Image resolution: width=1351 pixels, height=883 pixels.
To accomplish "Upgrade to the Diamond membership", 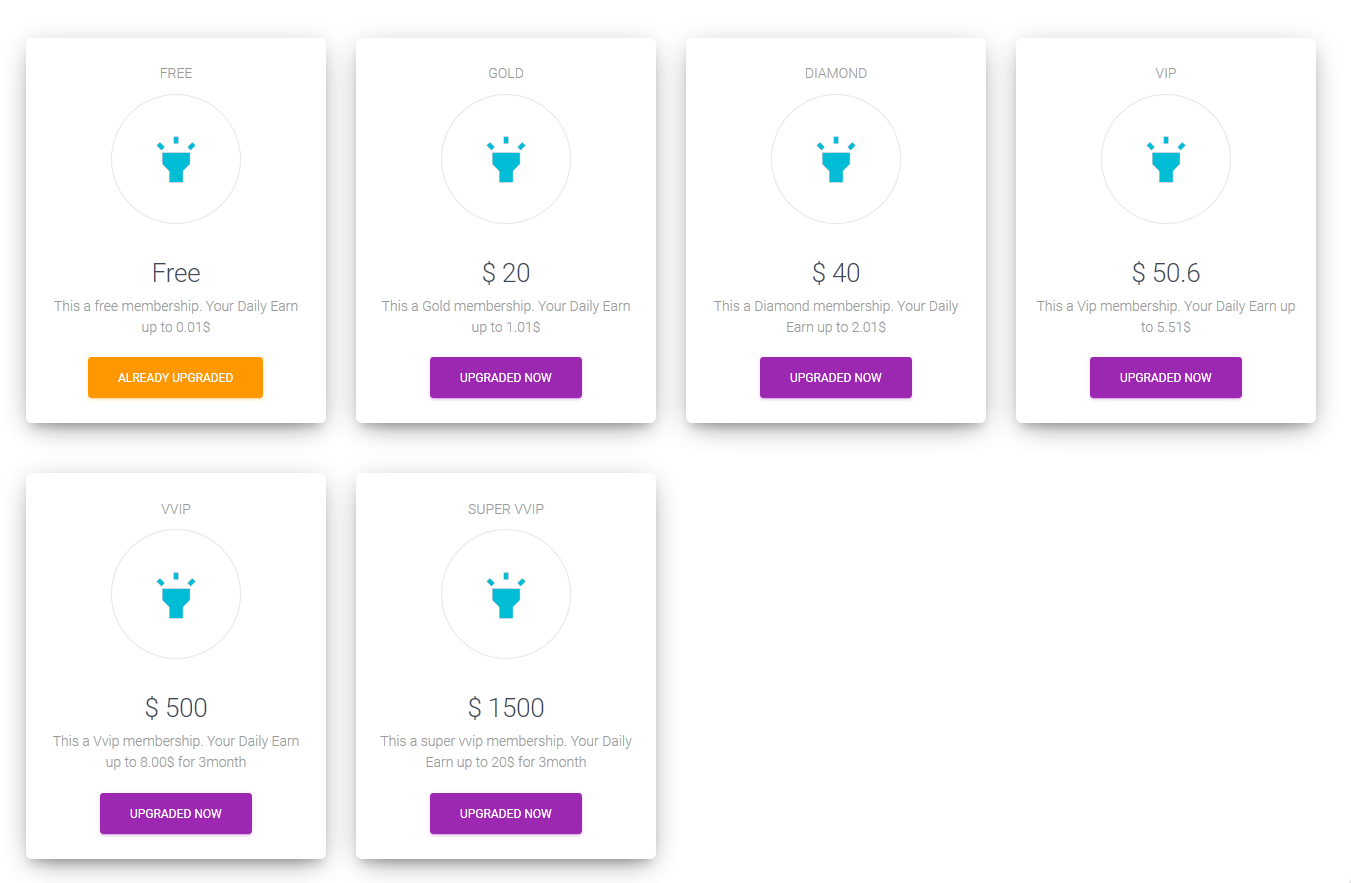I will 836,378.
